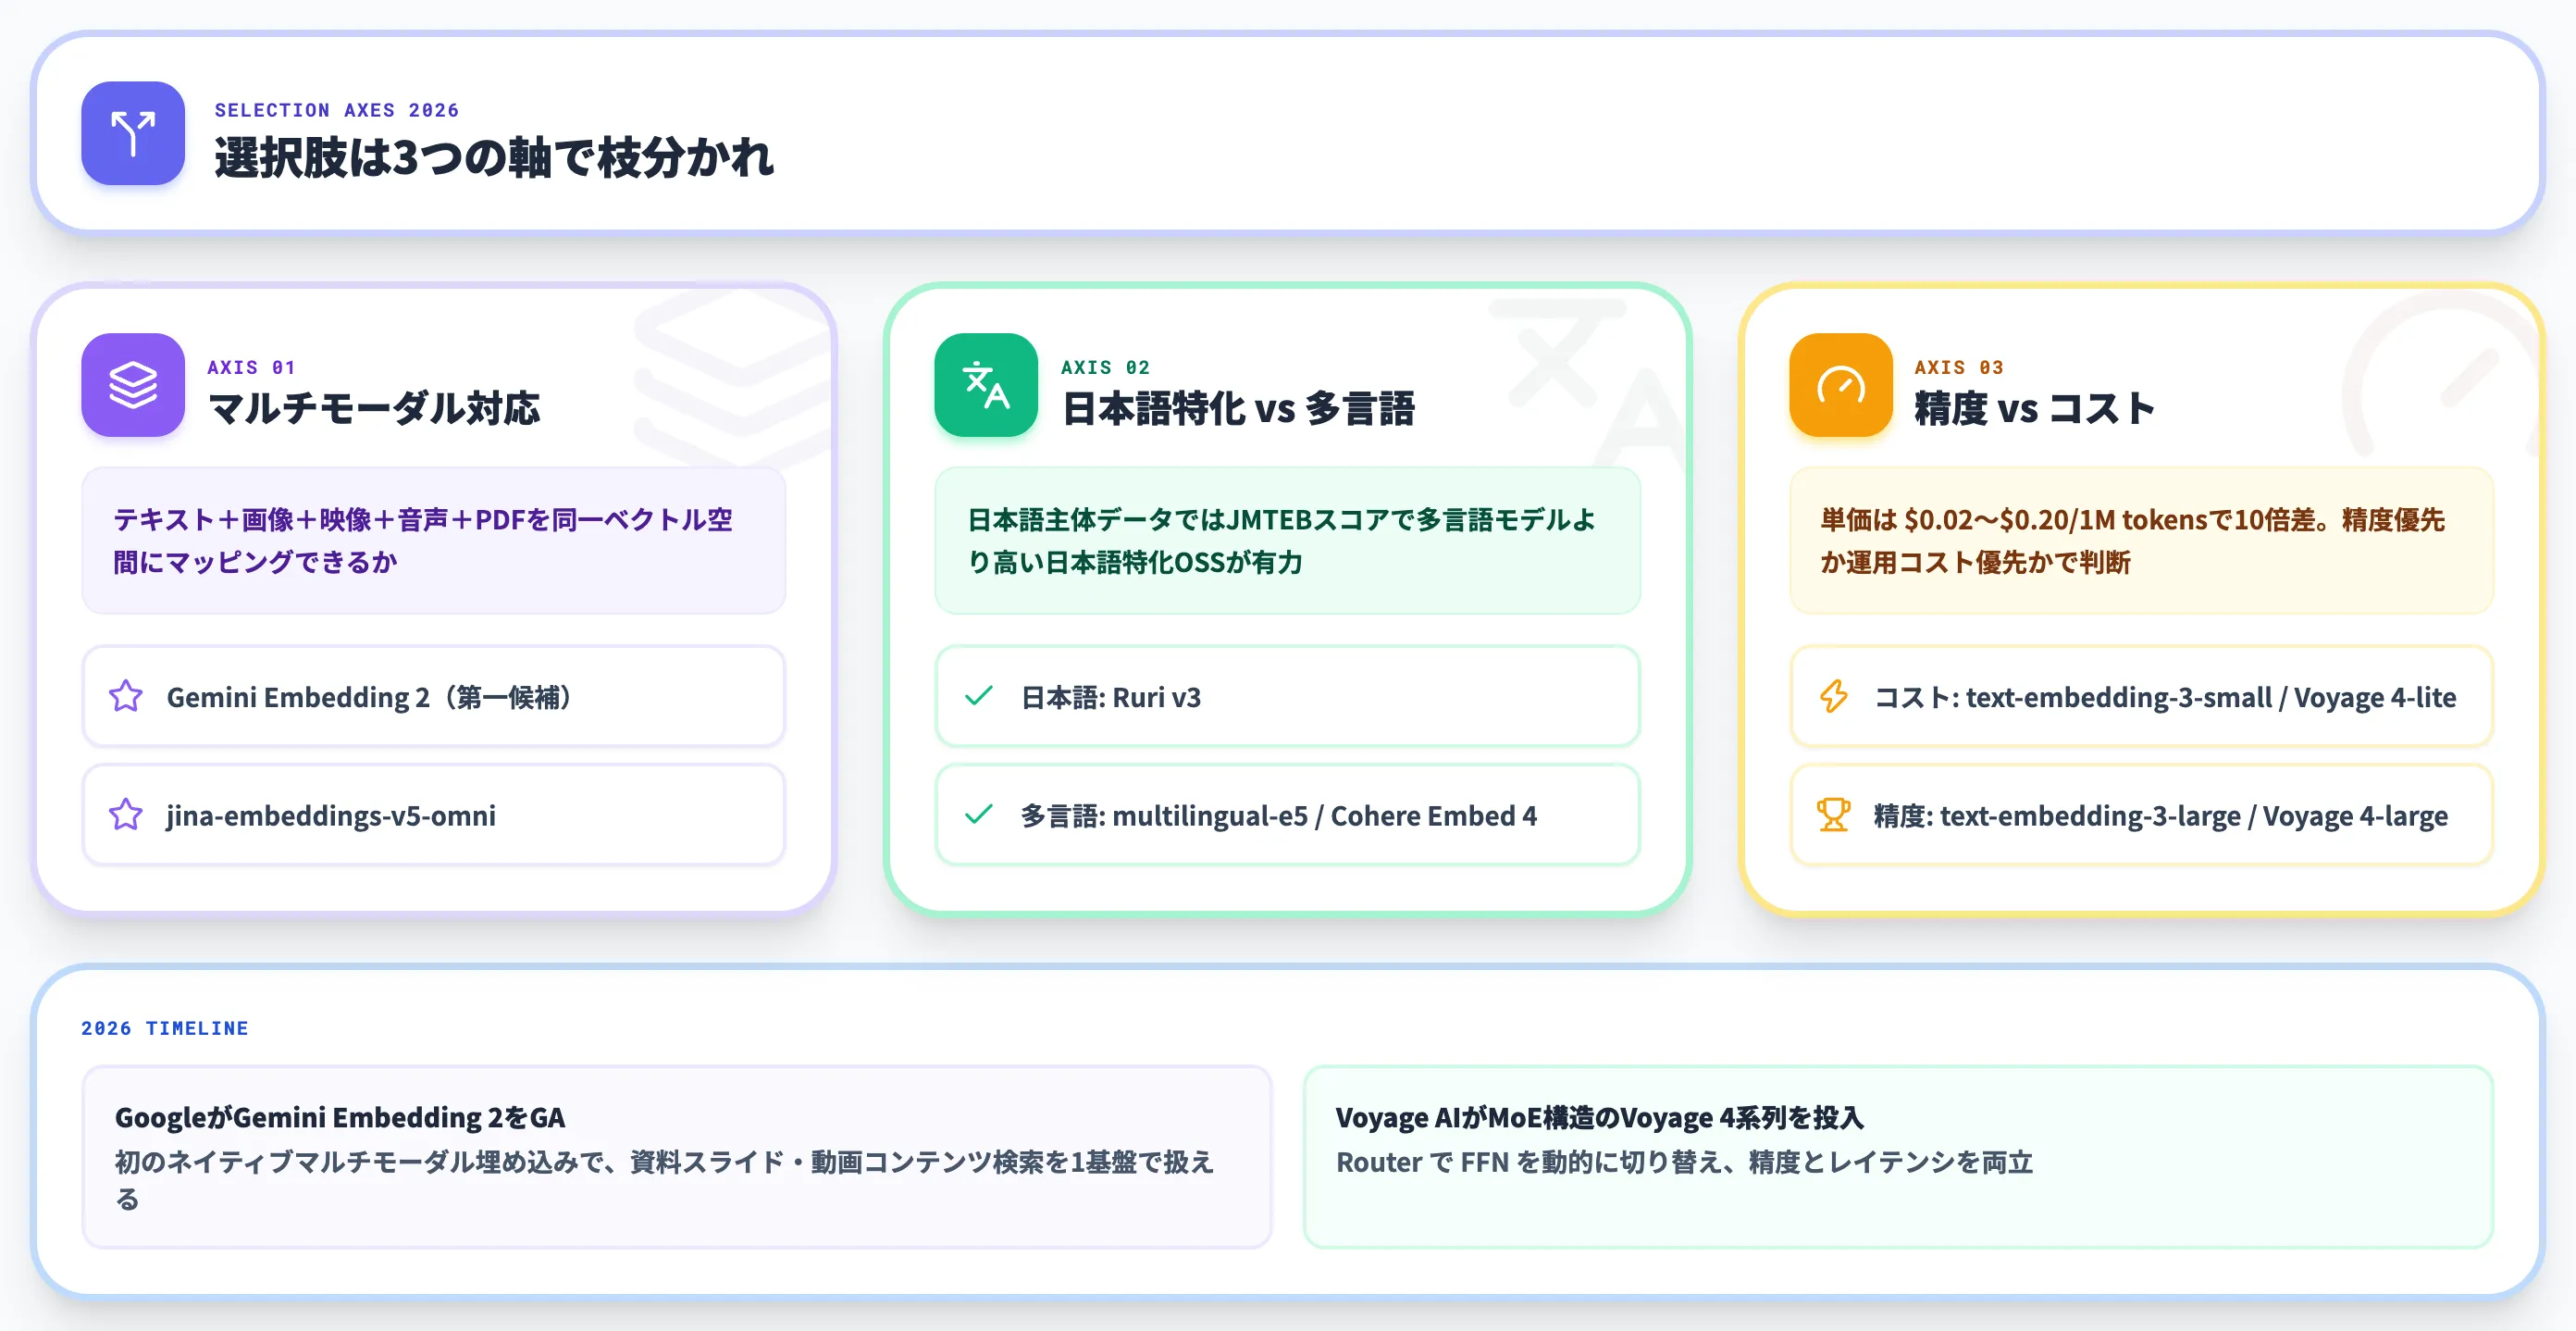Click the orange gauge icon for Axis 03
Viewport: 2576px width, 1331px height.
(1841, 385)
